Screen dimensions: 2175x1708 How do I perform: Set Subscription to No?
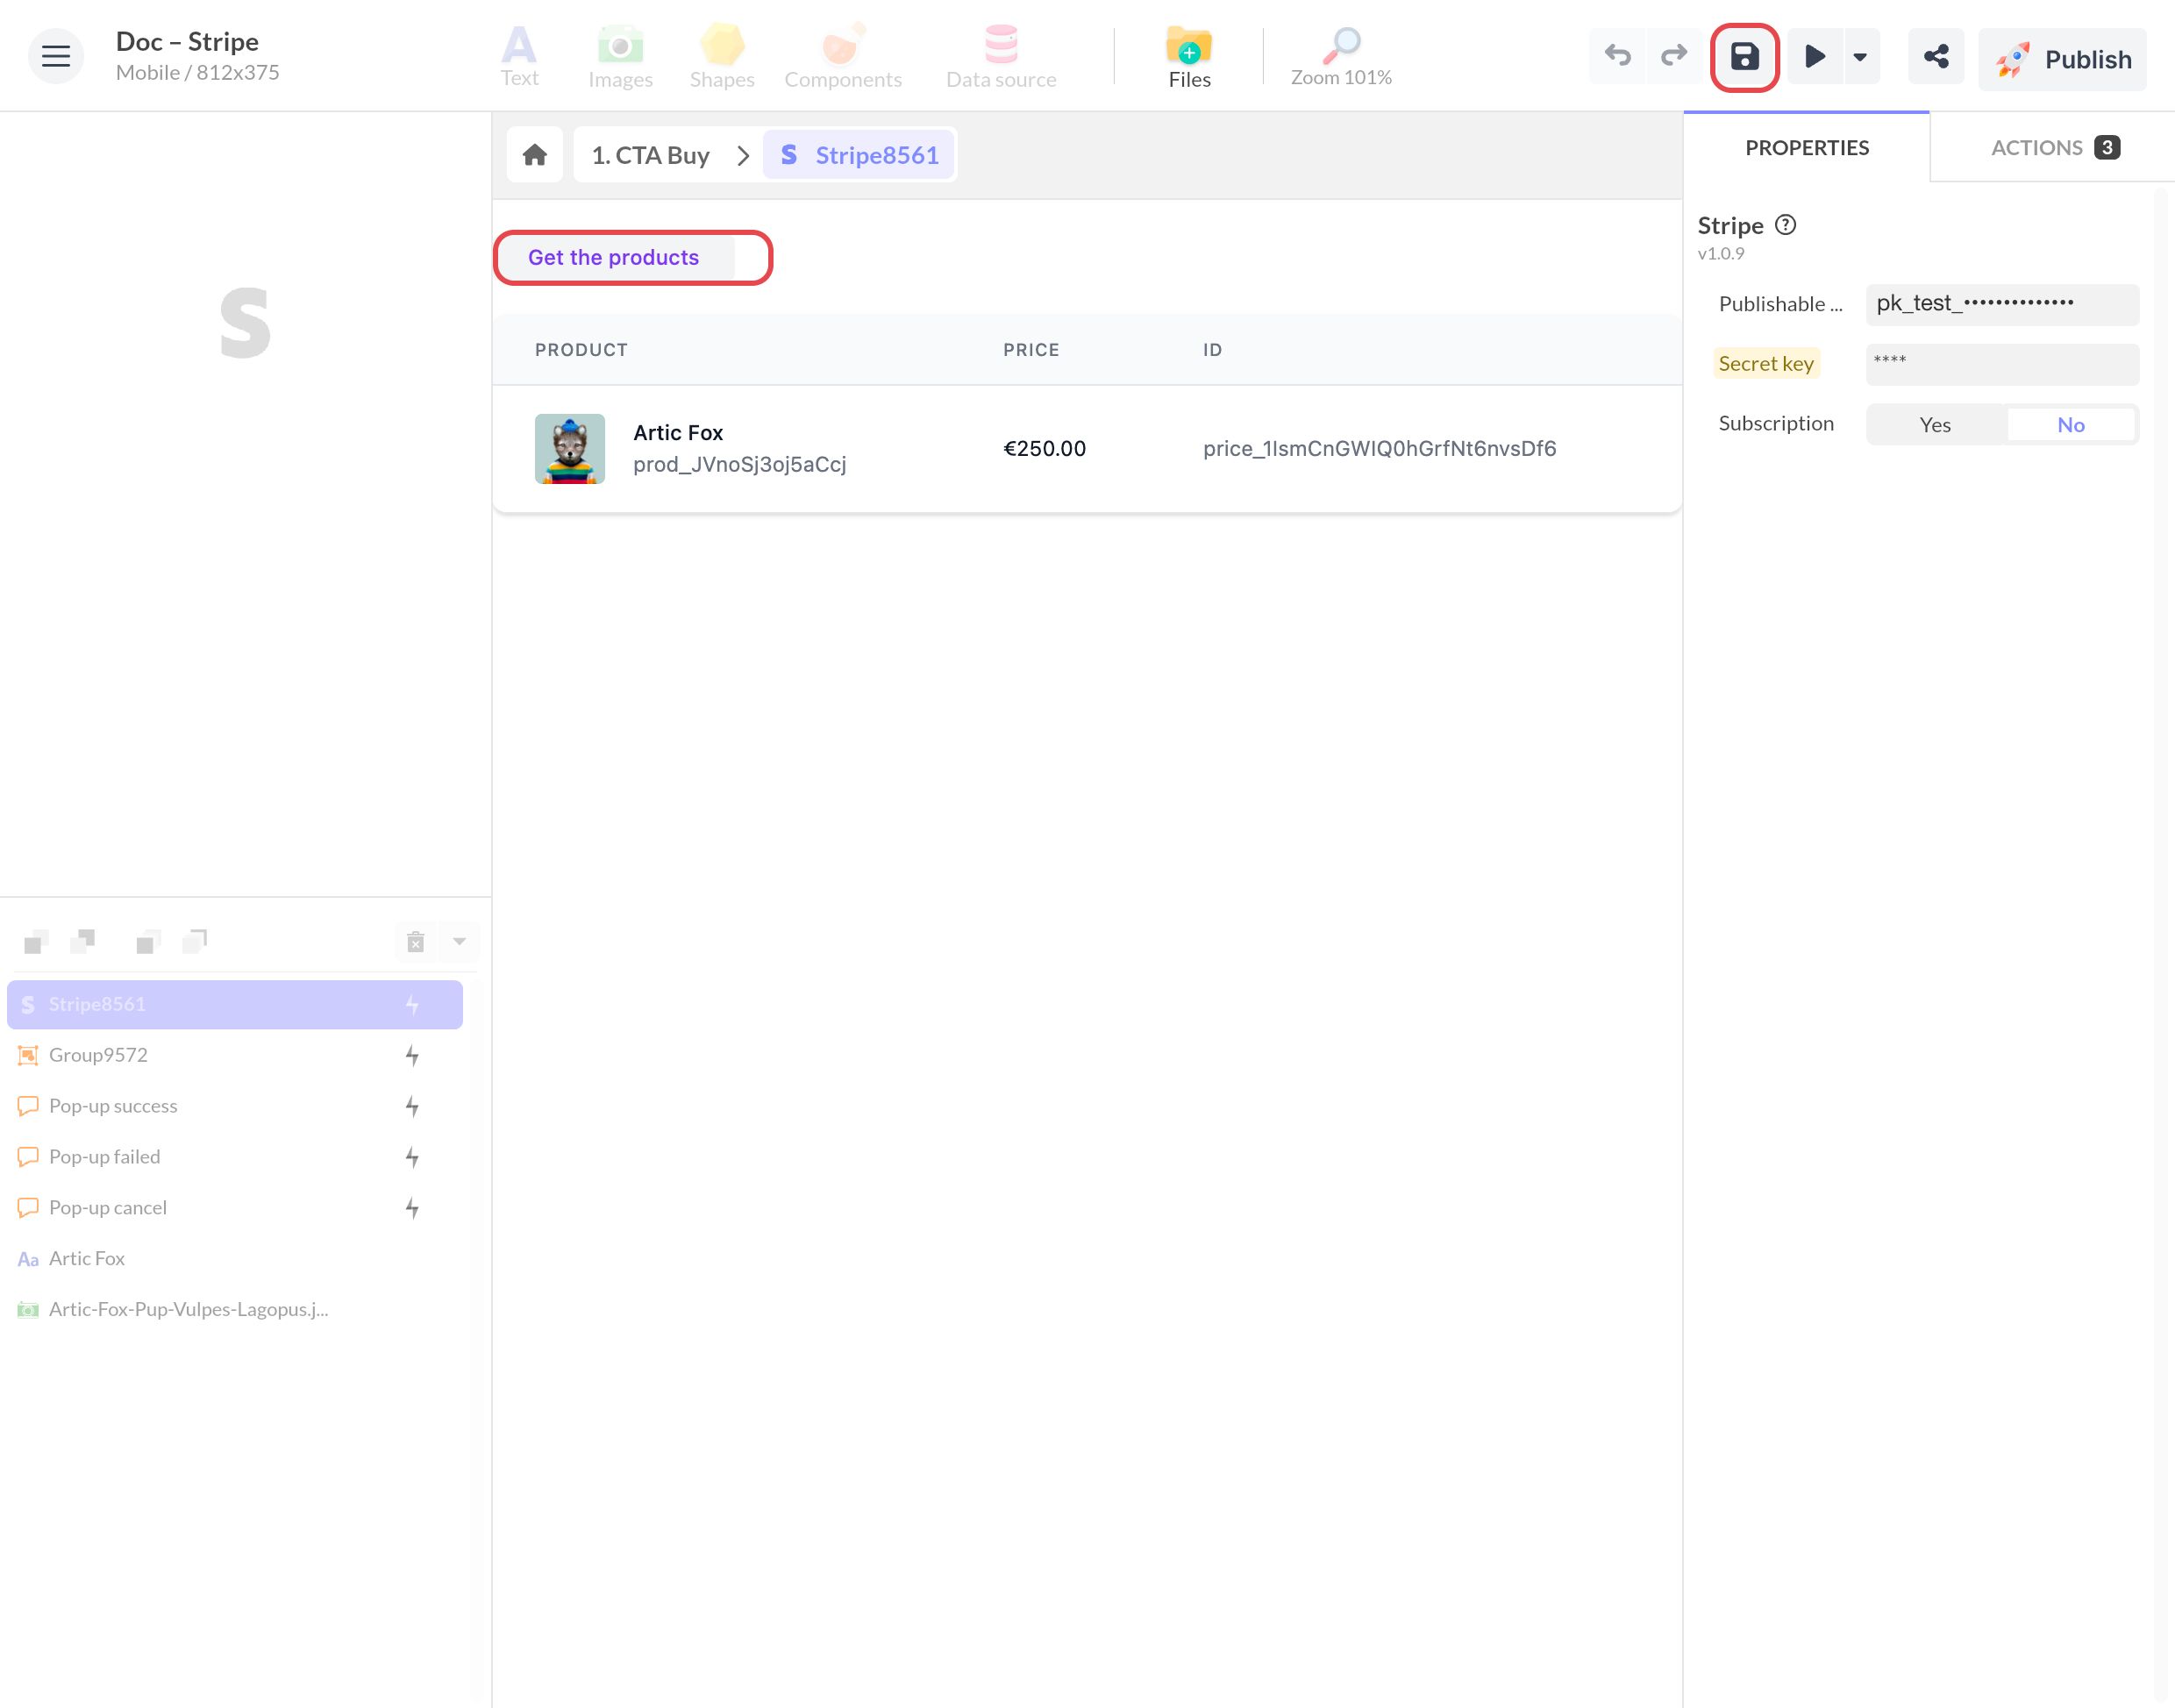[2070, 424]
